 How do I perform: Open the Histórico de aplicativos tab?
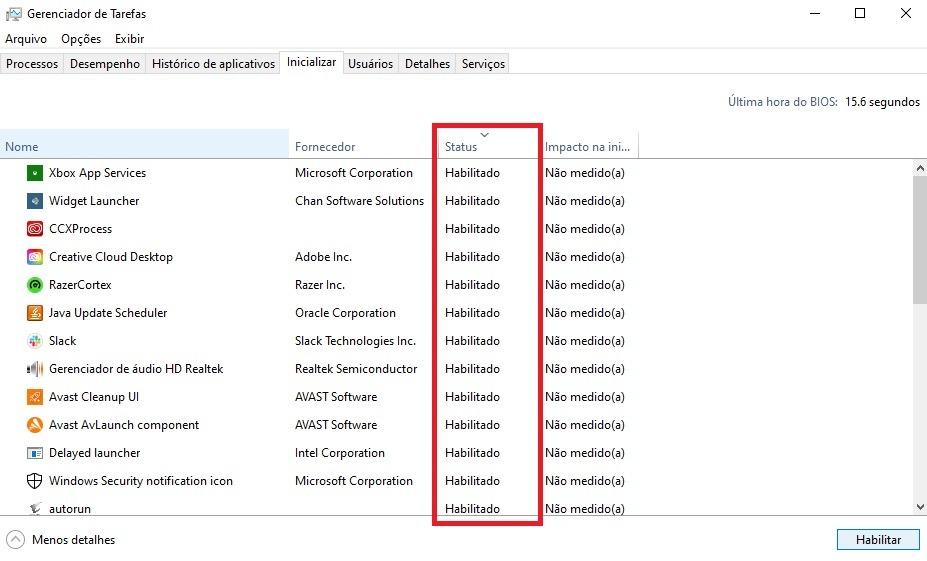(213, 64)
